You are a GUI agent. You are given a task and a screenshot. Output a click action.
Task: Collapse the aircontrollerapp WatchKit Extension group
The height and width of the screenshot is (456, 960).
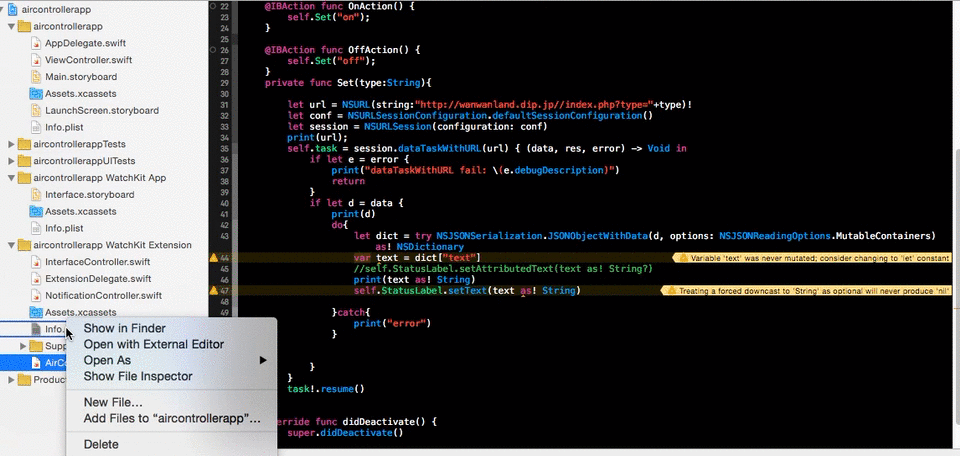pos(12,245)
